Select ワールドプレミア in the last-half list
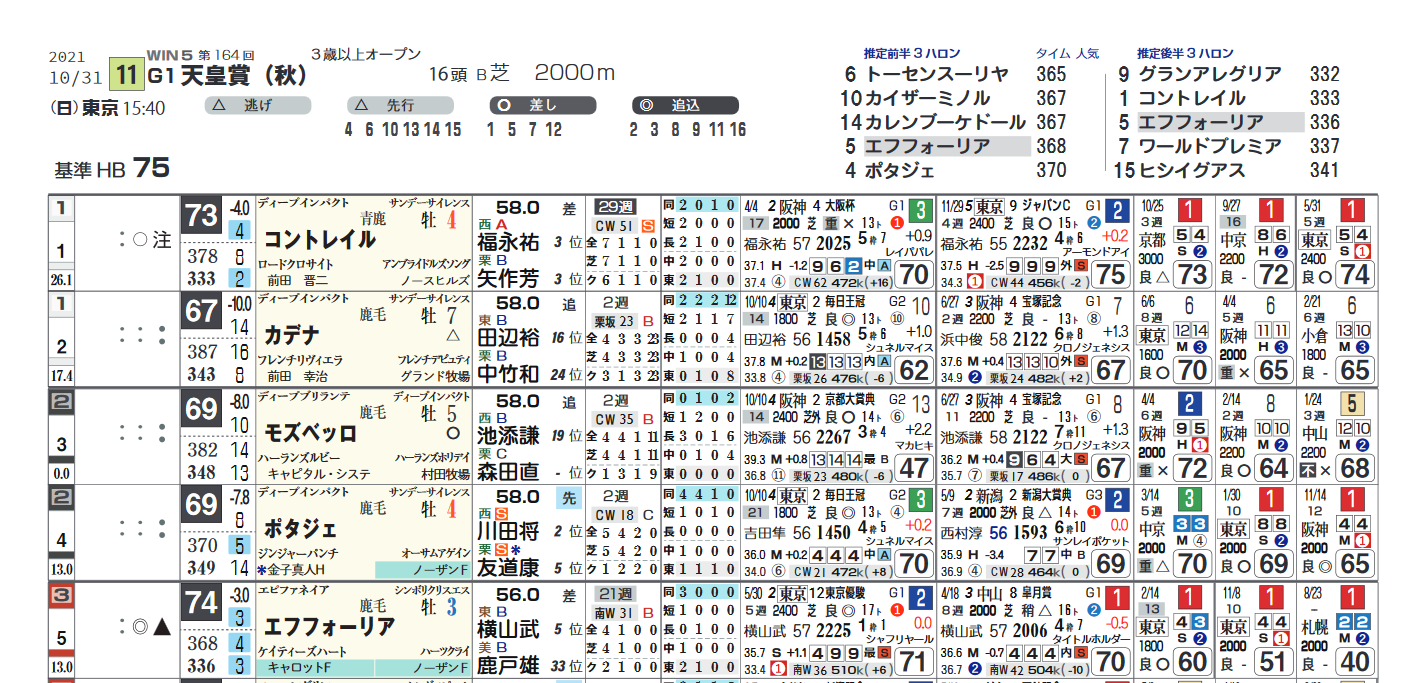The image size is (1407, 683). [x=1210, y=146]
